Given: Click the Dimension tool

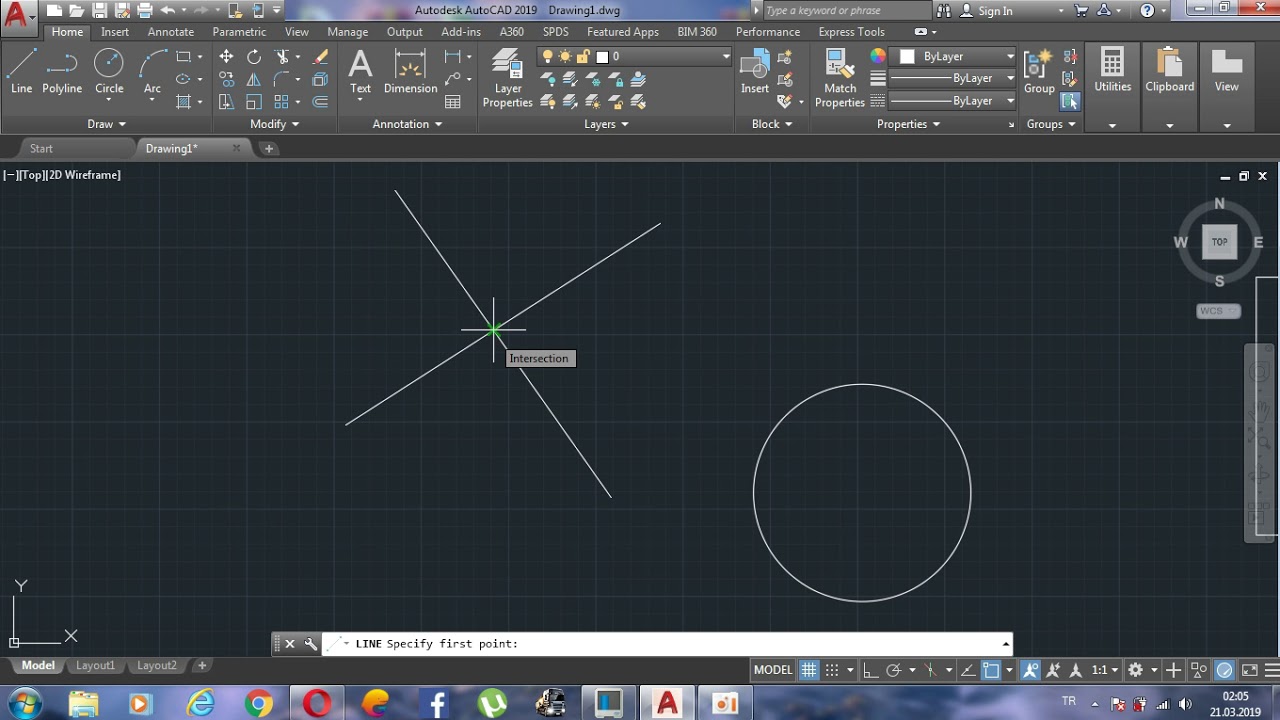Looking at the screenshot, I should point(410,72).
